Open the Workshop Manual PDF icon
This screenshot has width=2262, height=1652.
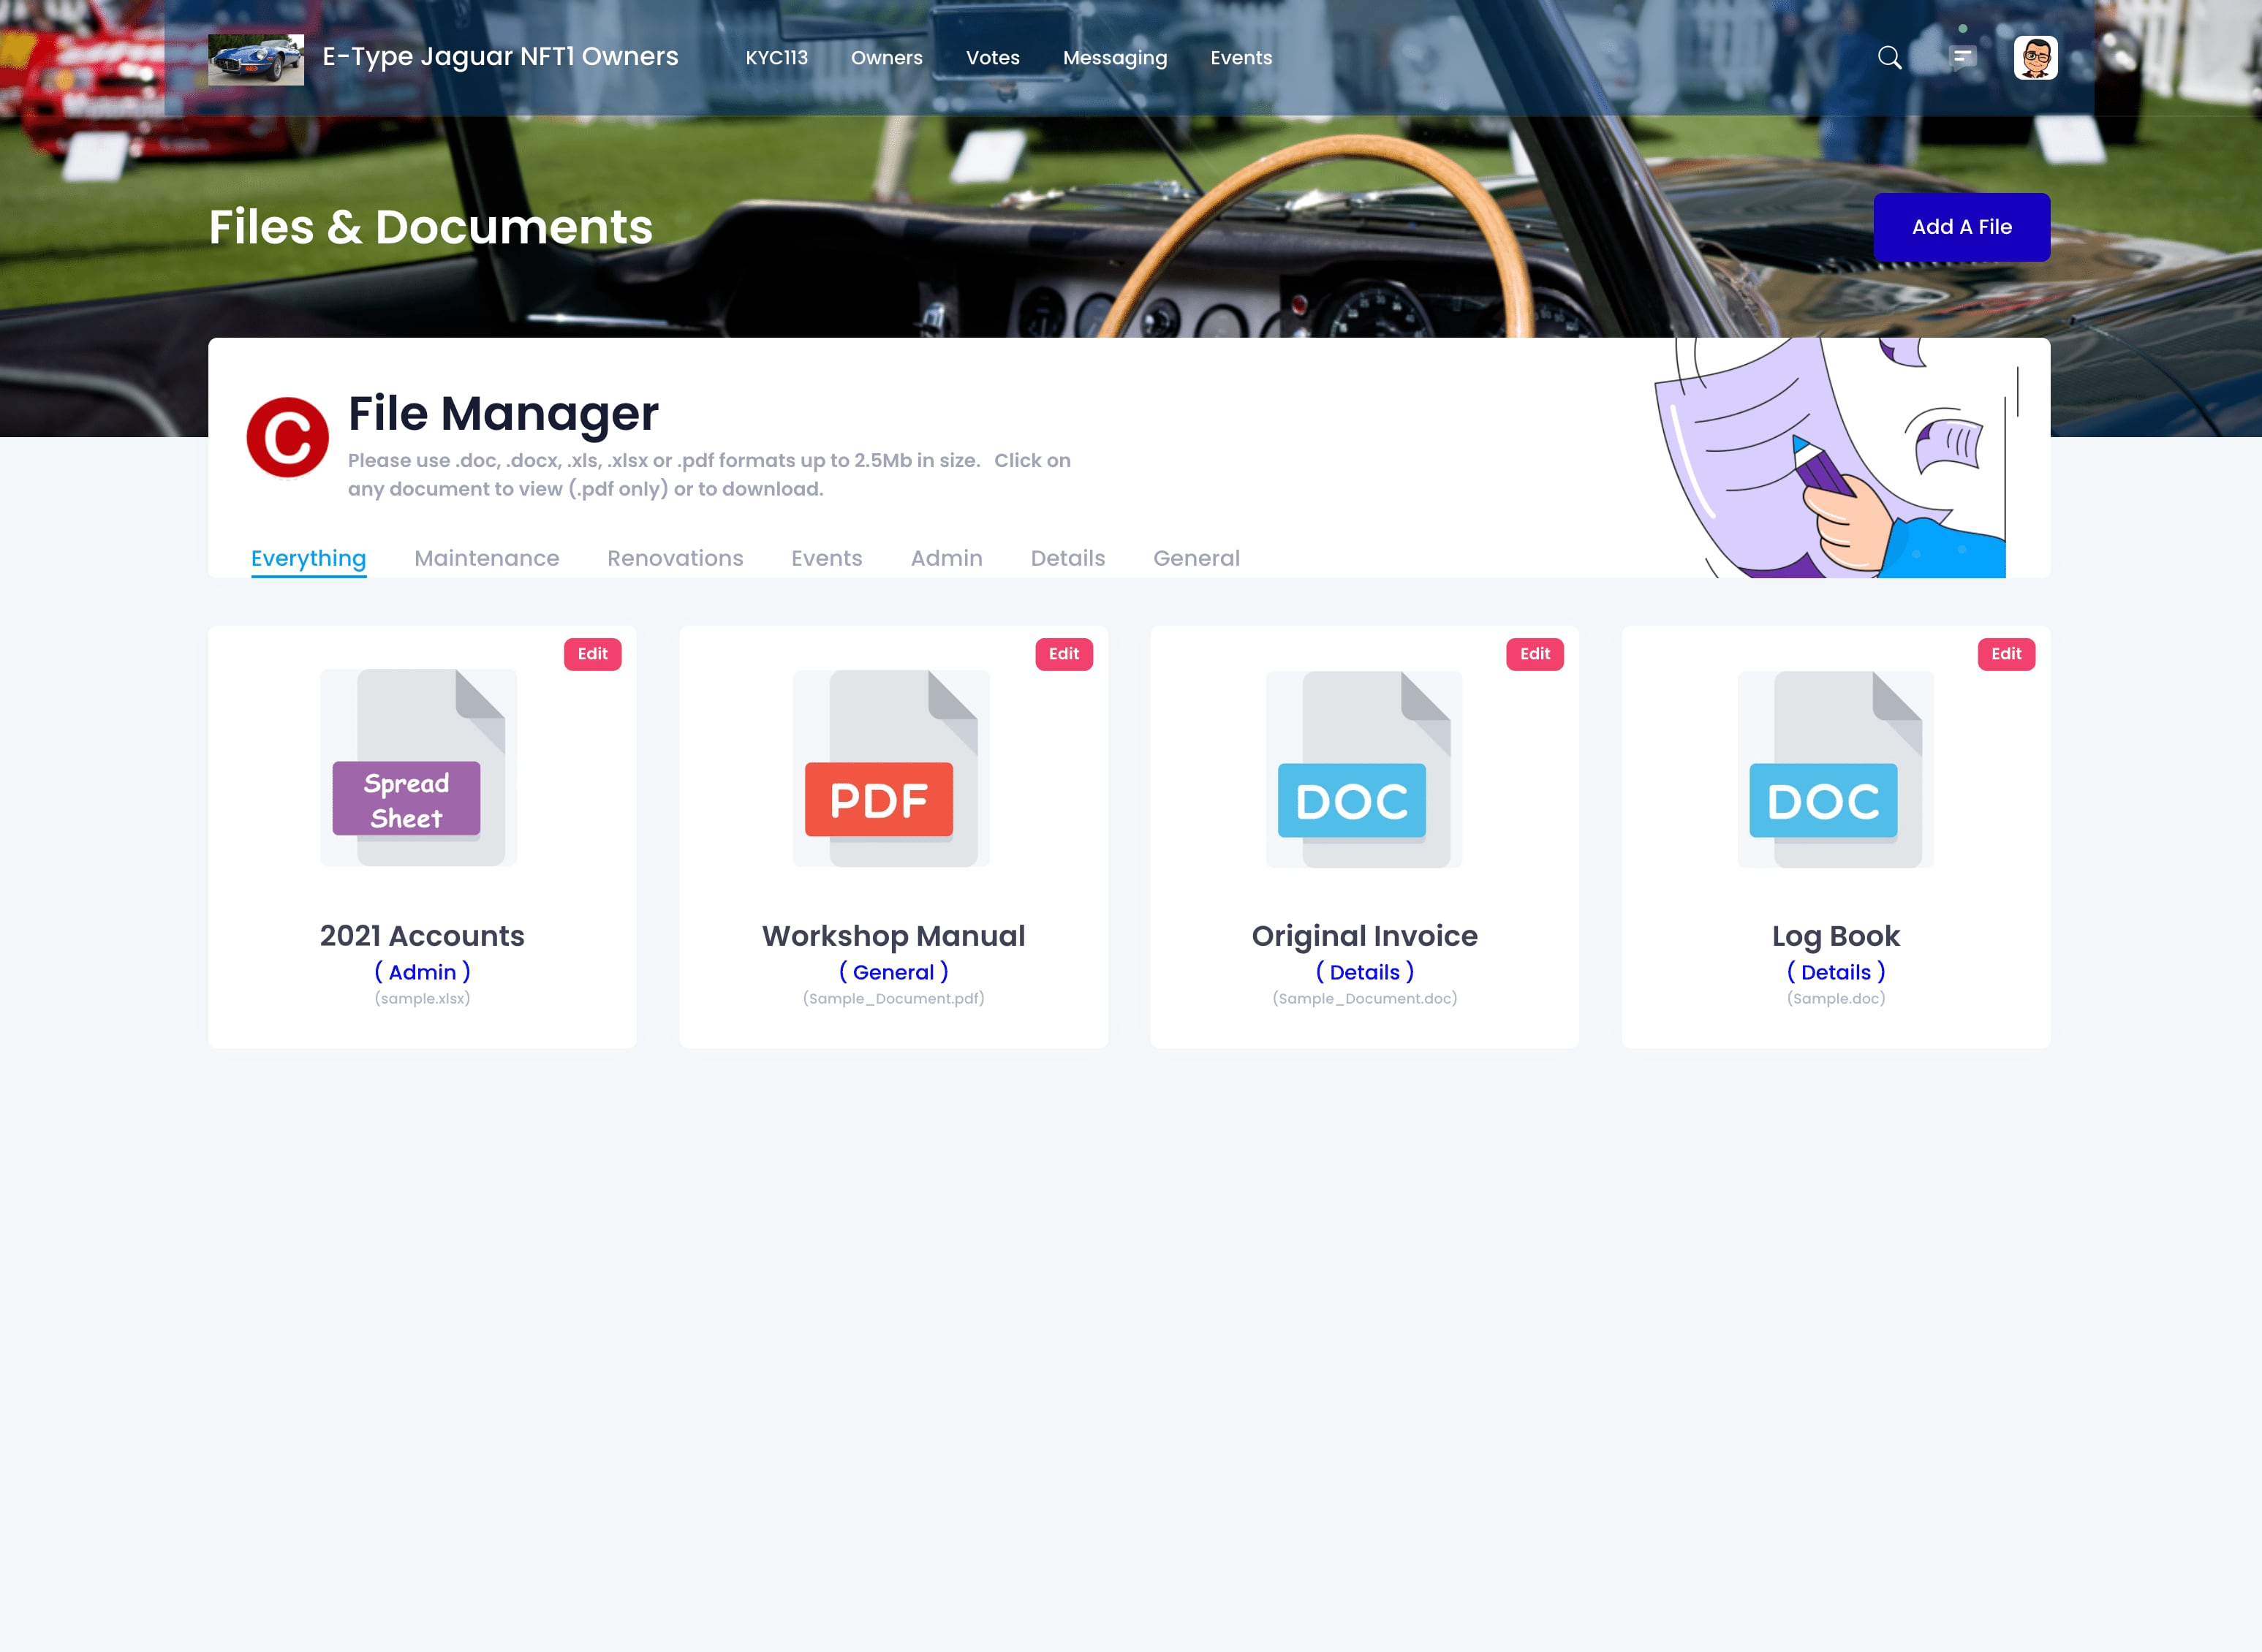891,768
